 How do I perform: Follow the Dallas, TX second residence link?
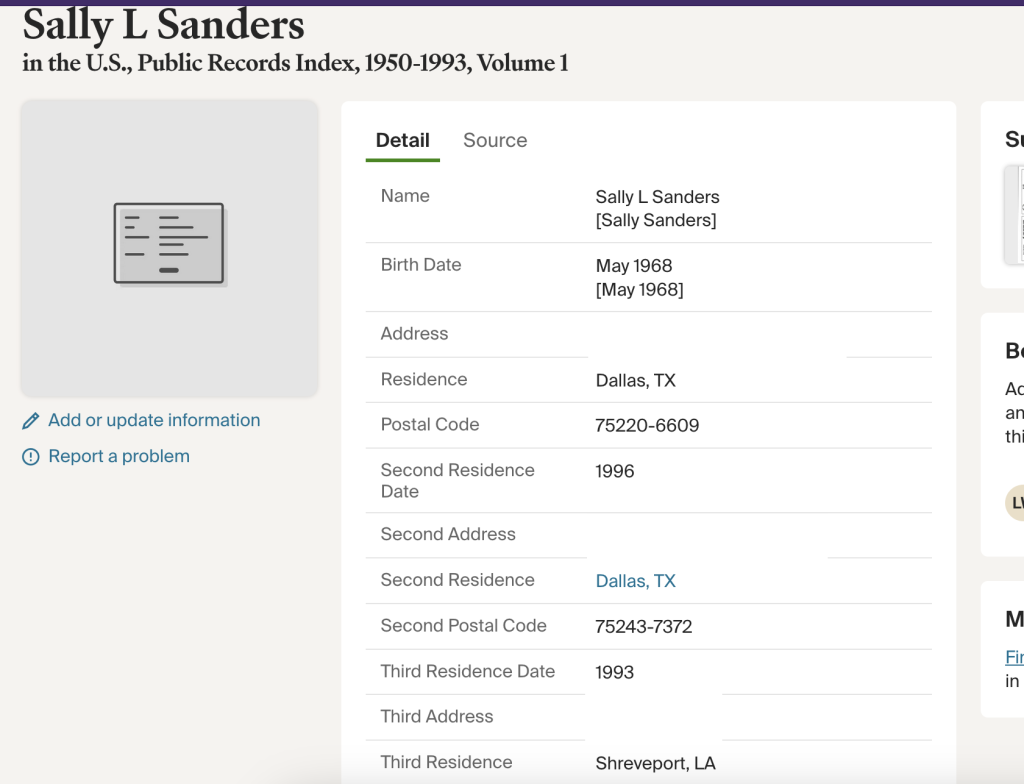[636, 581]
